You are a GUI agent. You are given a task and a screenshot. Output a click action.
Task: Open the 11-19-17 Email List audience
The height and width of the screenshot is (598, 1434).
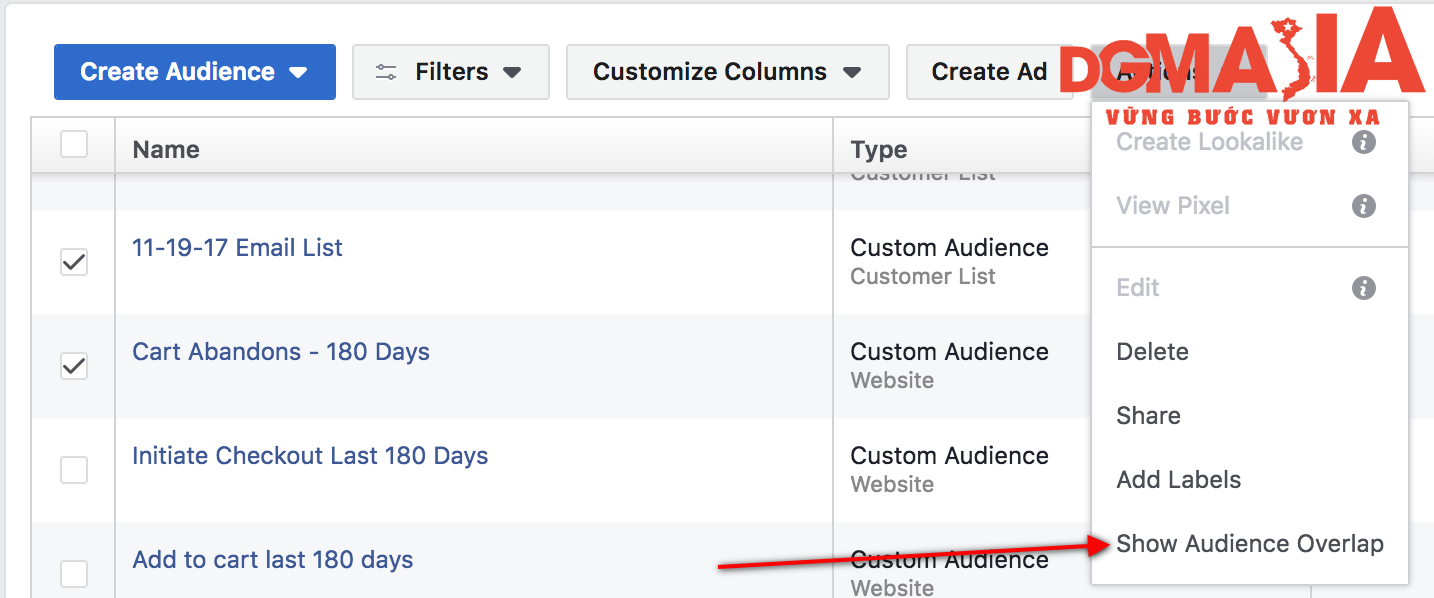(237, 248)
